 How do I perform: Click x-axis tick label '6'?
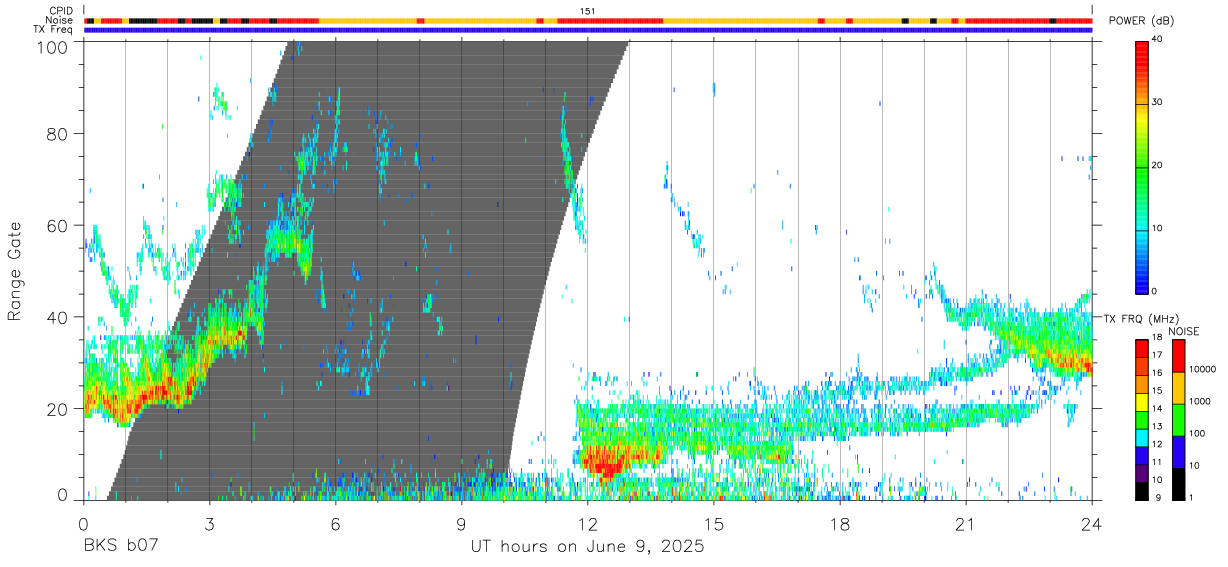[x=335, y=524]
